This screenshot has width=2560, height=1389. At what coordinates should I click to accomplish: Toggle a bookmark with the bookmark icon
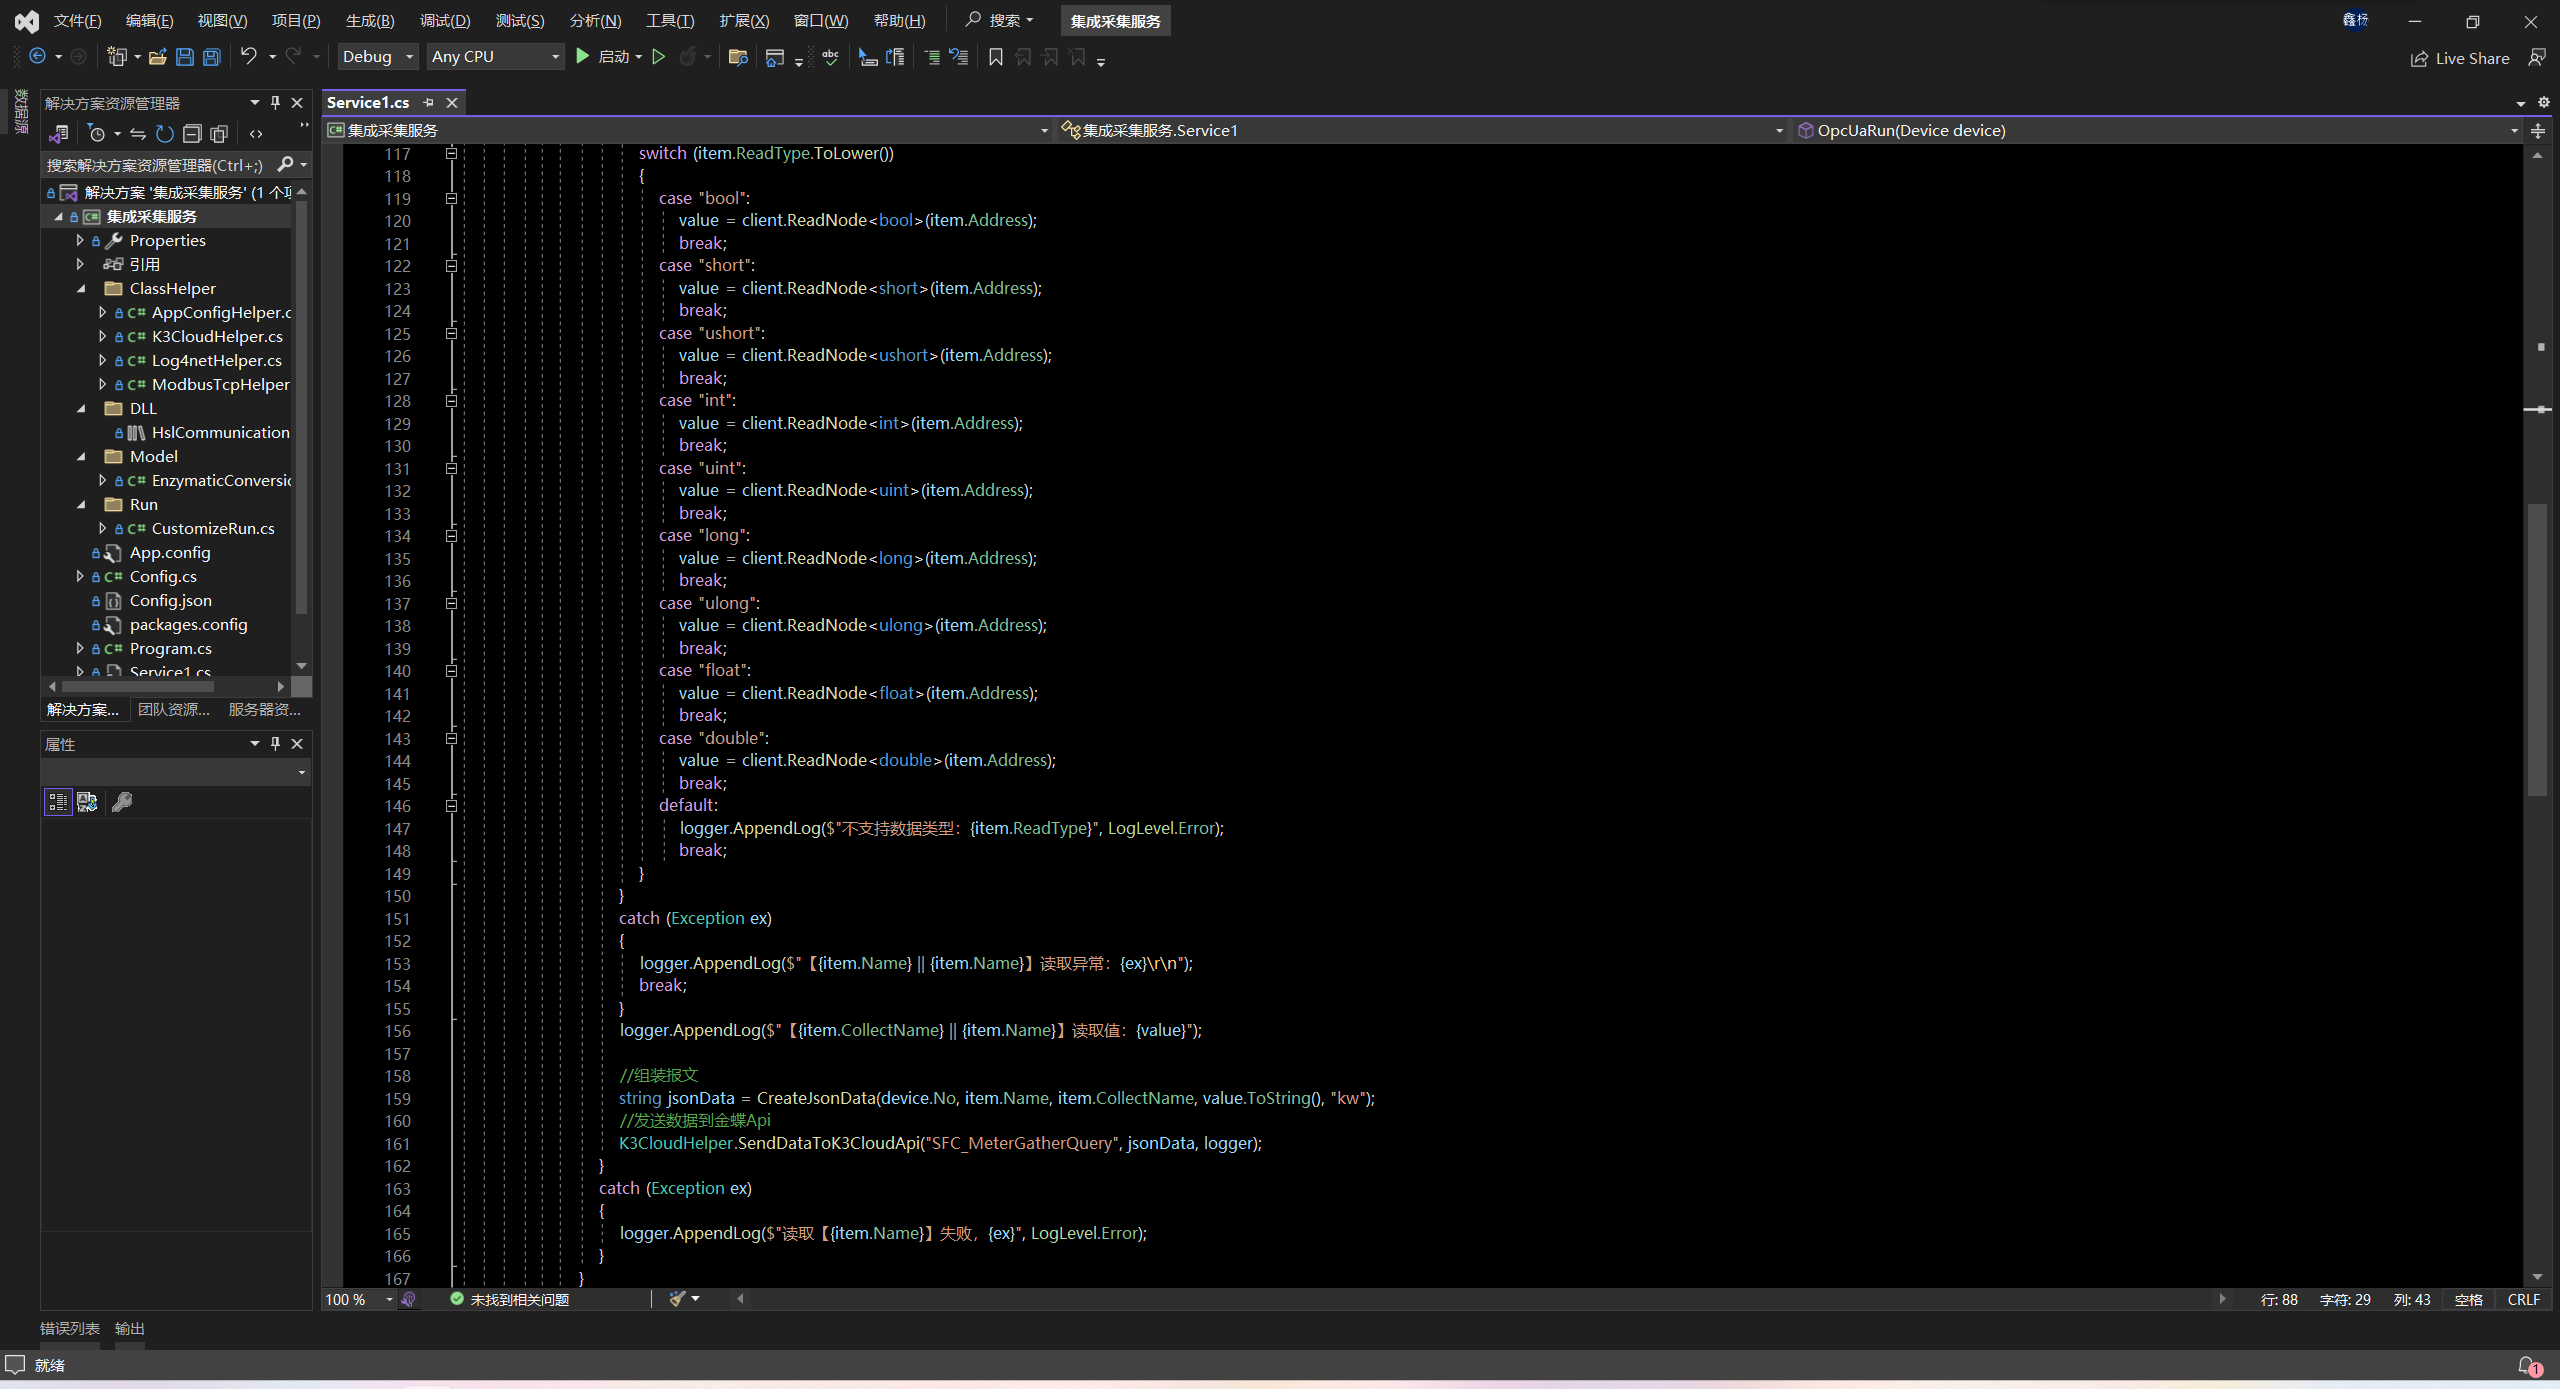[x=995, y=57]
